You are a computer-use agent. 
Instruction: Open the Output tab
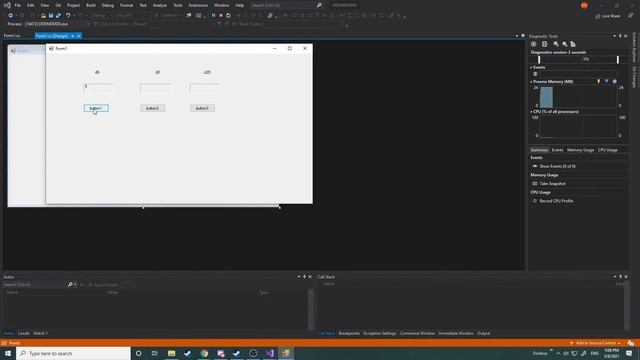[x=484, y=333]
